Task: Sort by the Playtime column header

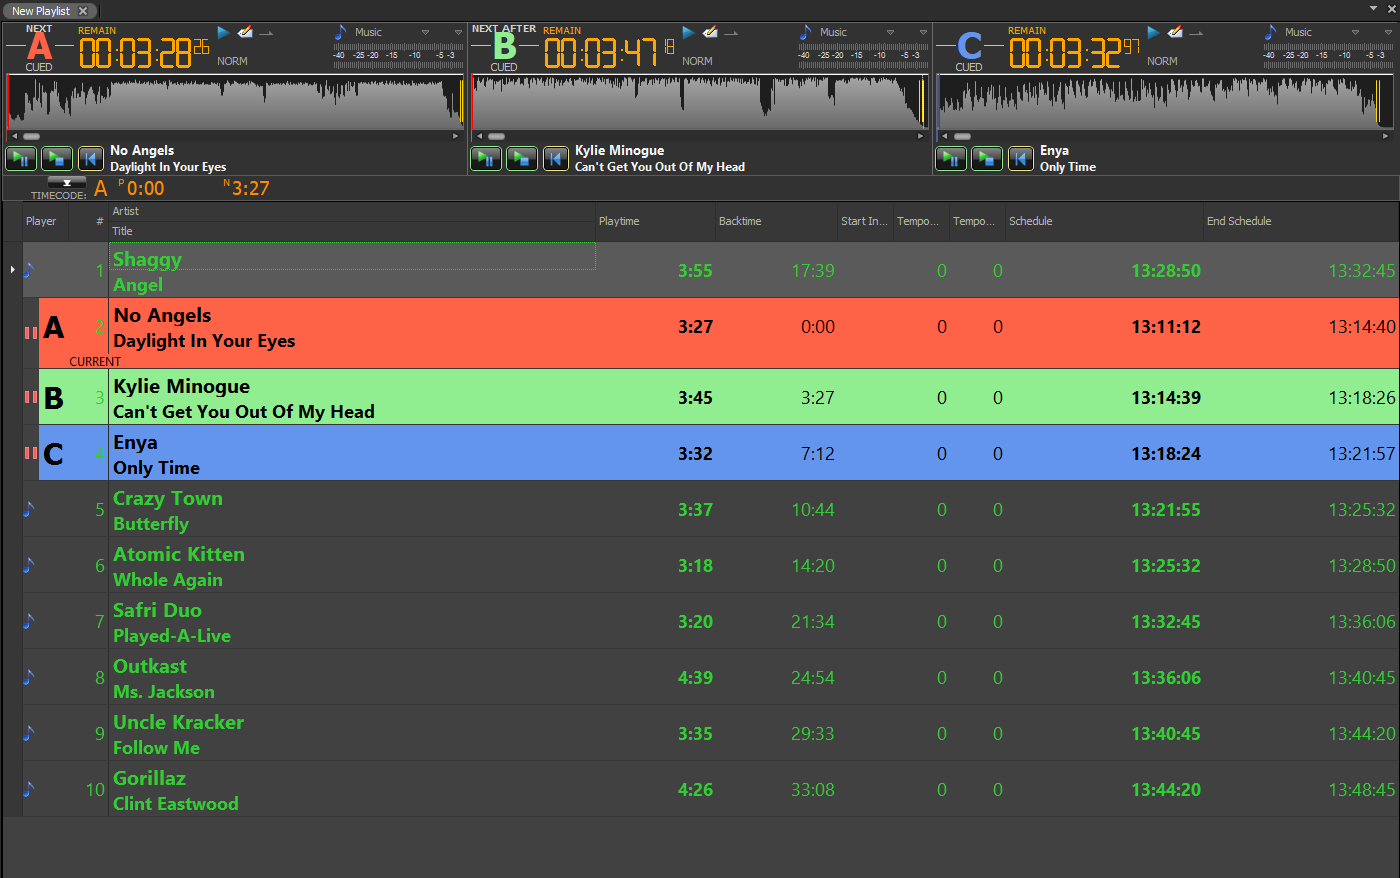Action: 619,221
